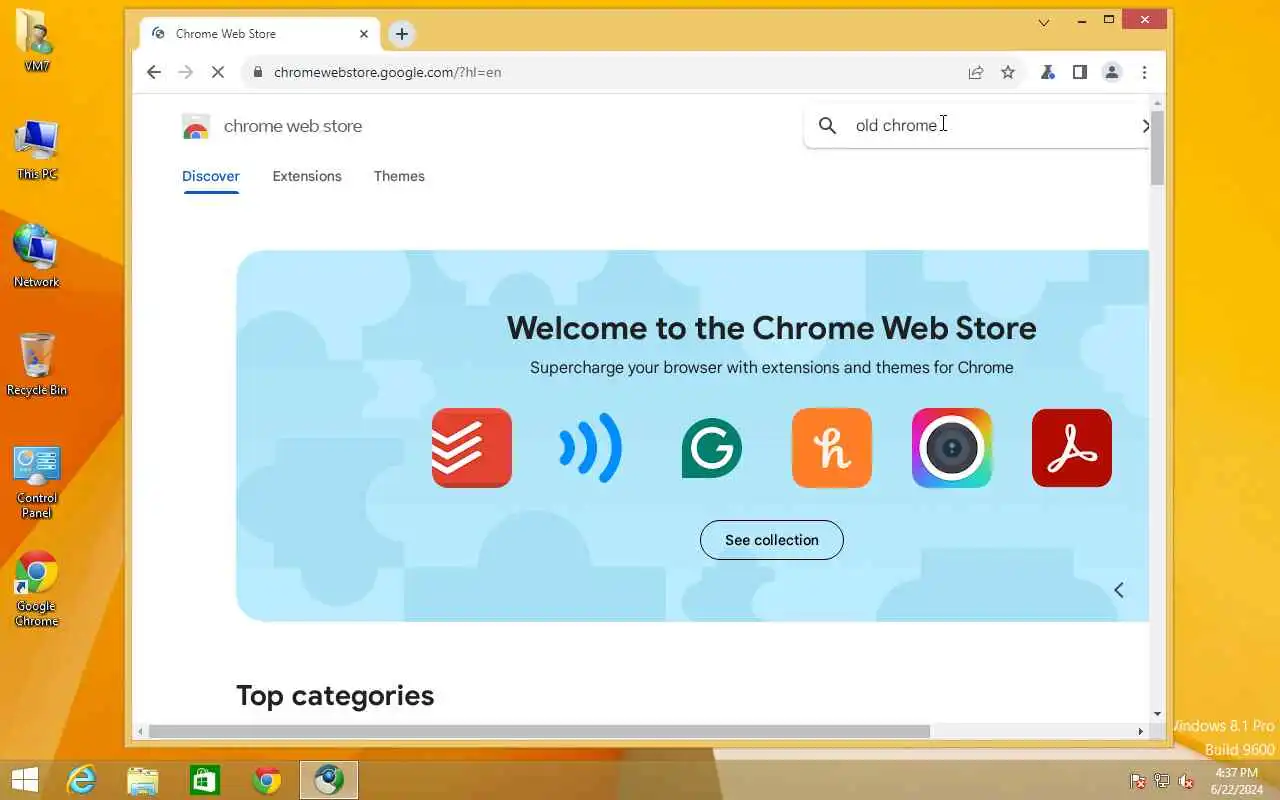Open the network status tray icon

1162,781
